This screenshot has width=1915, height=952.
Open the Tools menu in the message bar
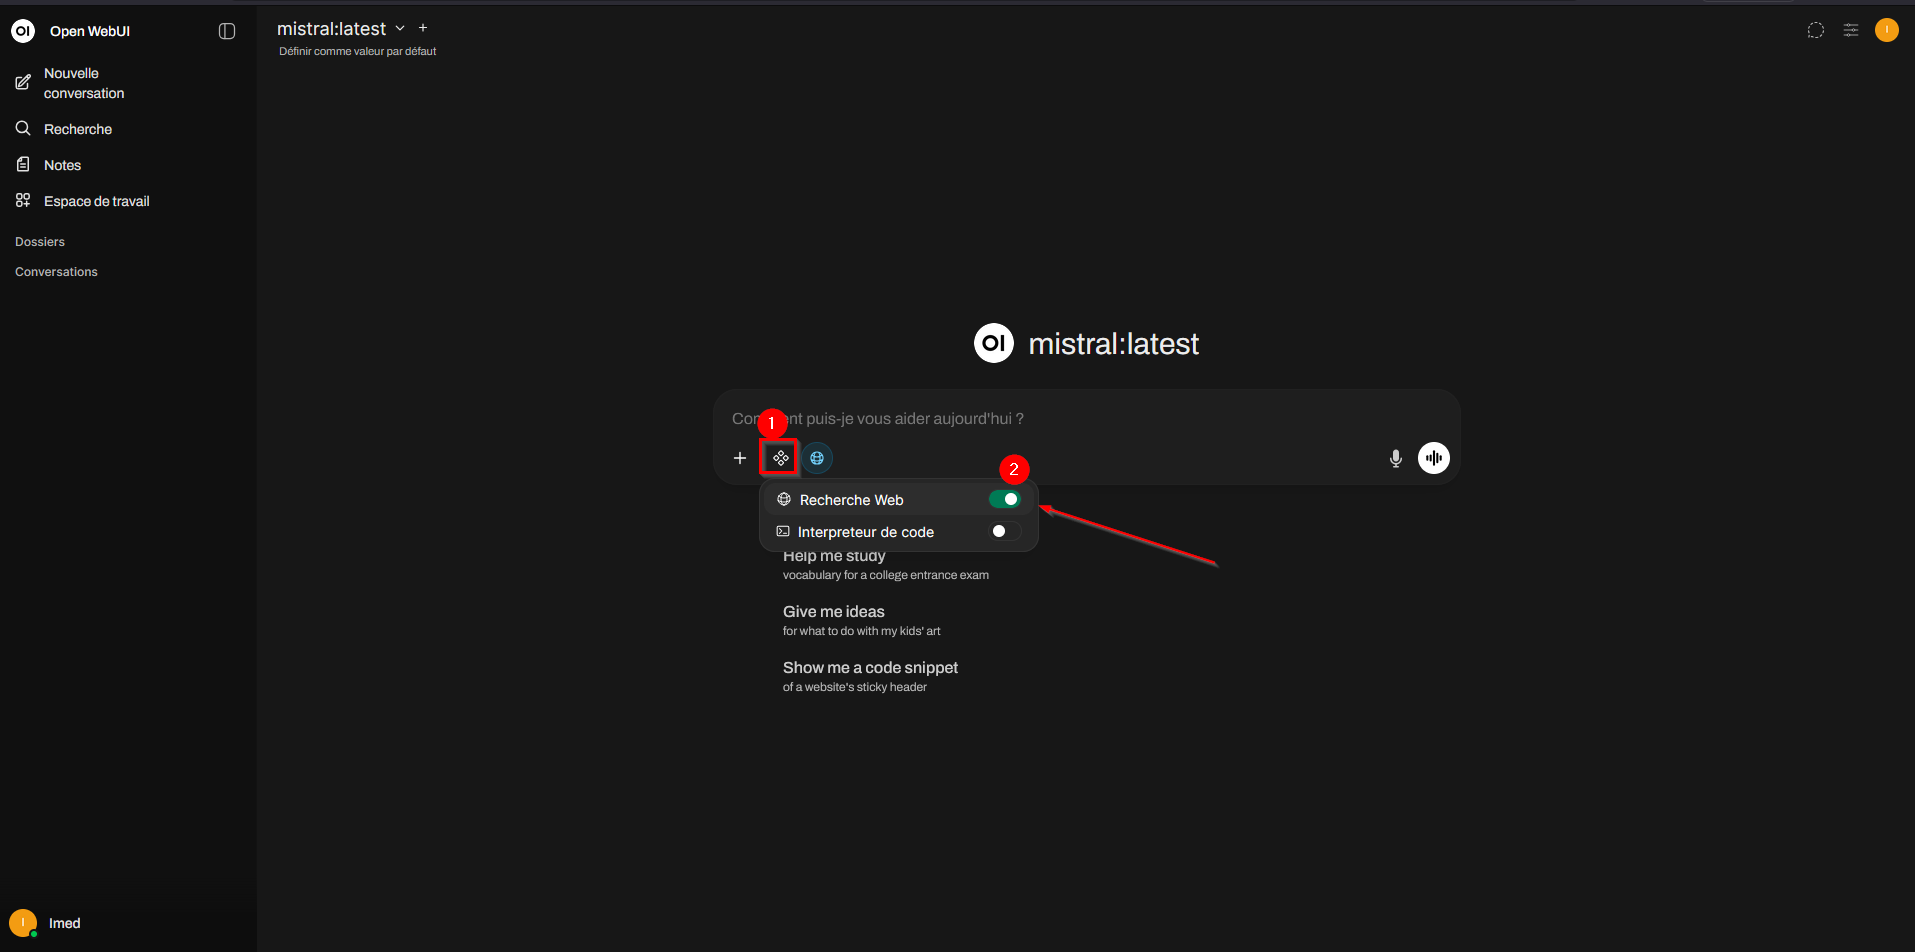779,457
